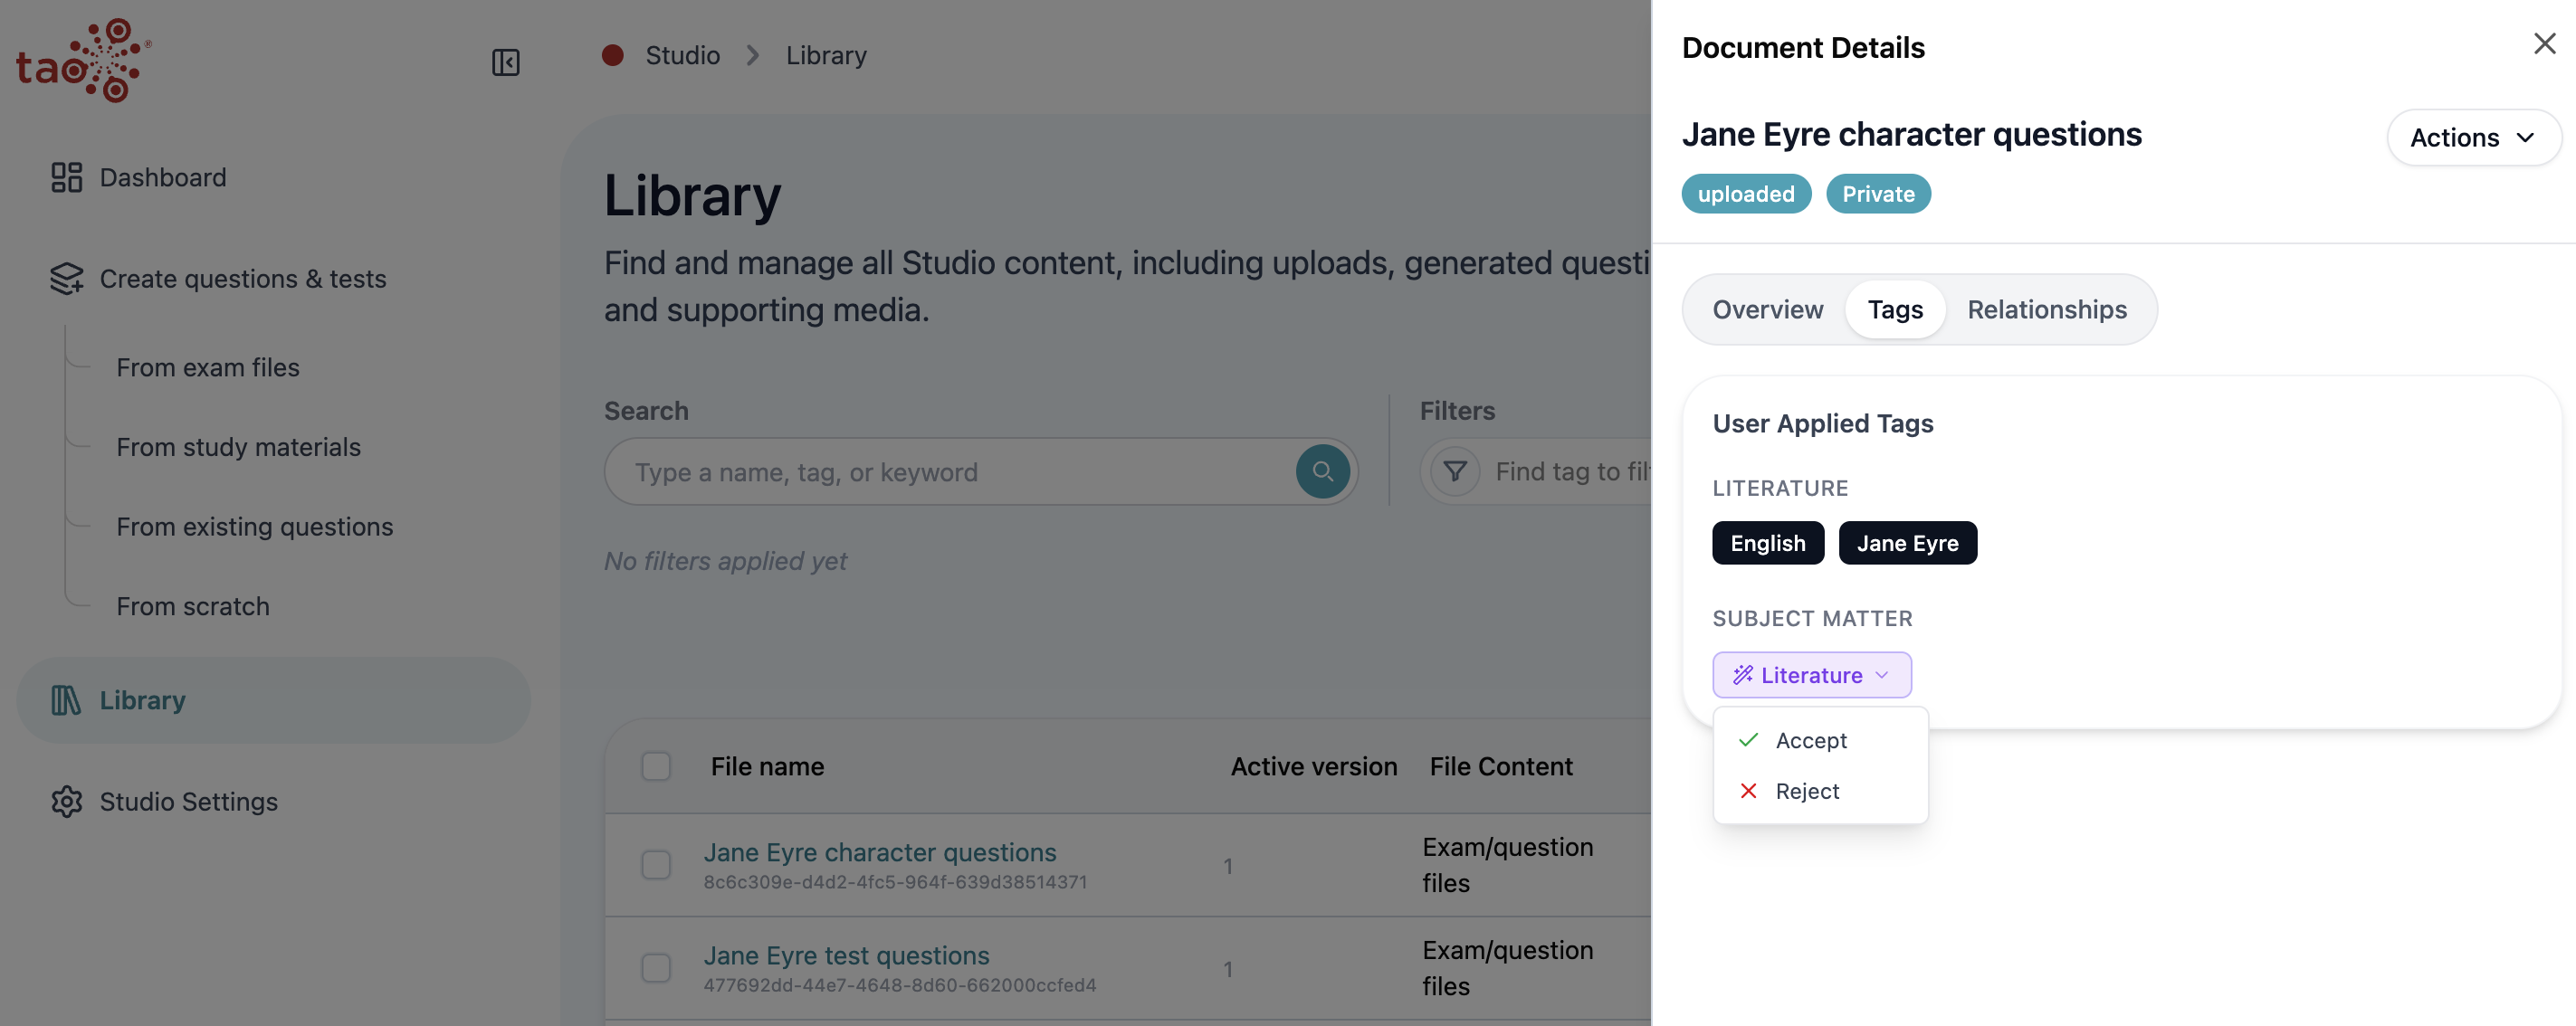Click the magic wand icon on Literature tag
Image resolution: width=2576 pixels, height=1026 pixels.
(x=1743, y=675)
